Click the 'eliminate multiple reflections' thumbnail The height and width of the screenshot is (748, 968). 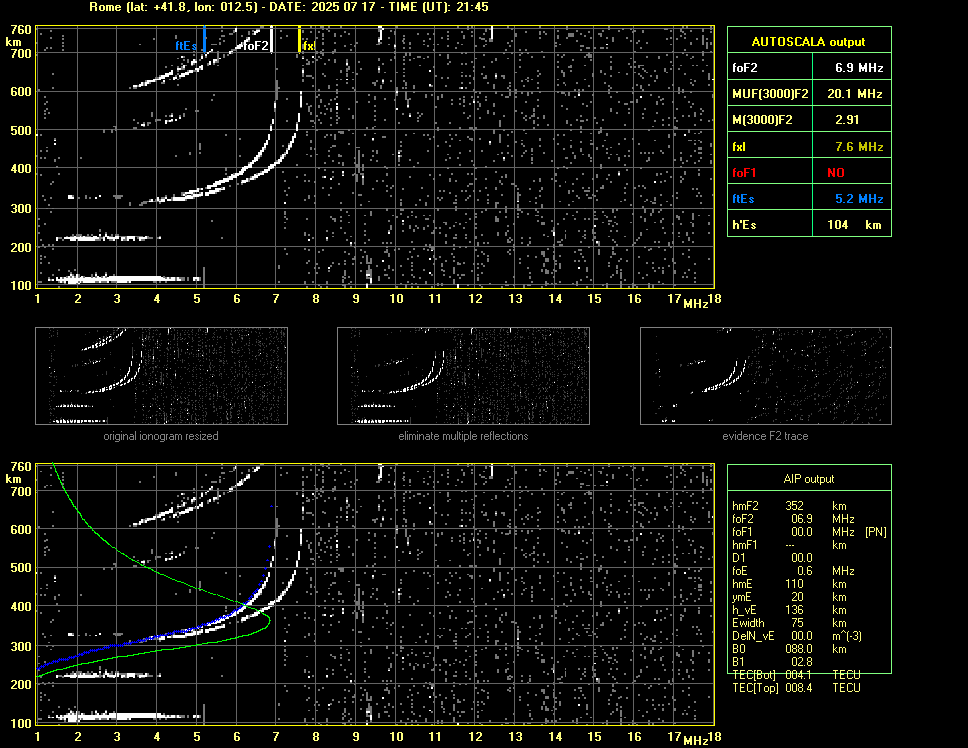(463, 376)
